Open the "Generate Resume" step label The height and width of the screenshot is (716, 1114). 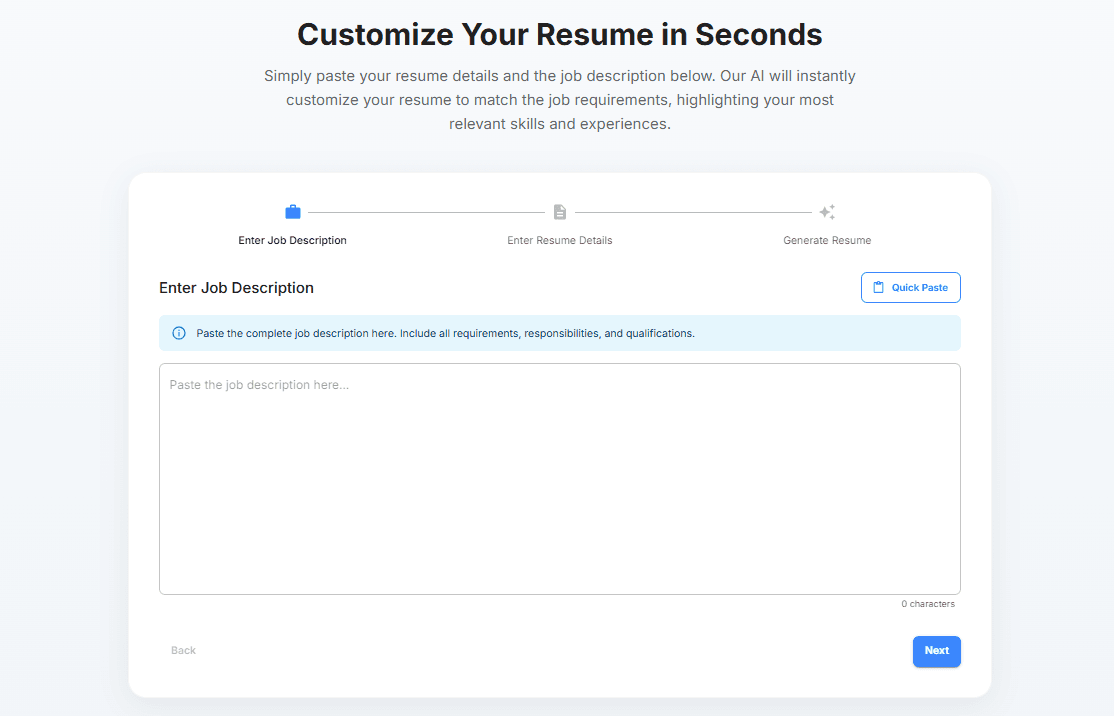[x=827, y=241]
